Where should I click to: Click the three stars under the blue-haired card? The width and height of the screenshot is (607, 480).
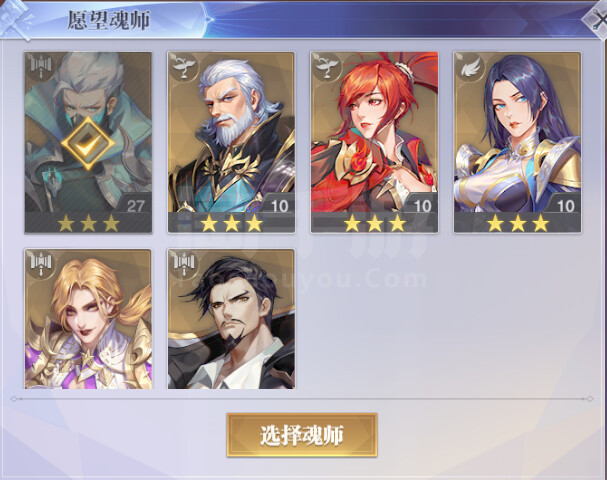coord(518,223)
